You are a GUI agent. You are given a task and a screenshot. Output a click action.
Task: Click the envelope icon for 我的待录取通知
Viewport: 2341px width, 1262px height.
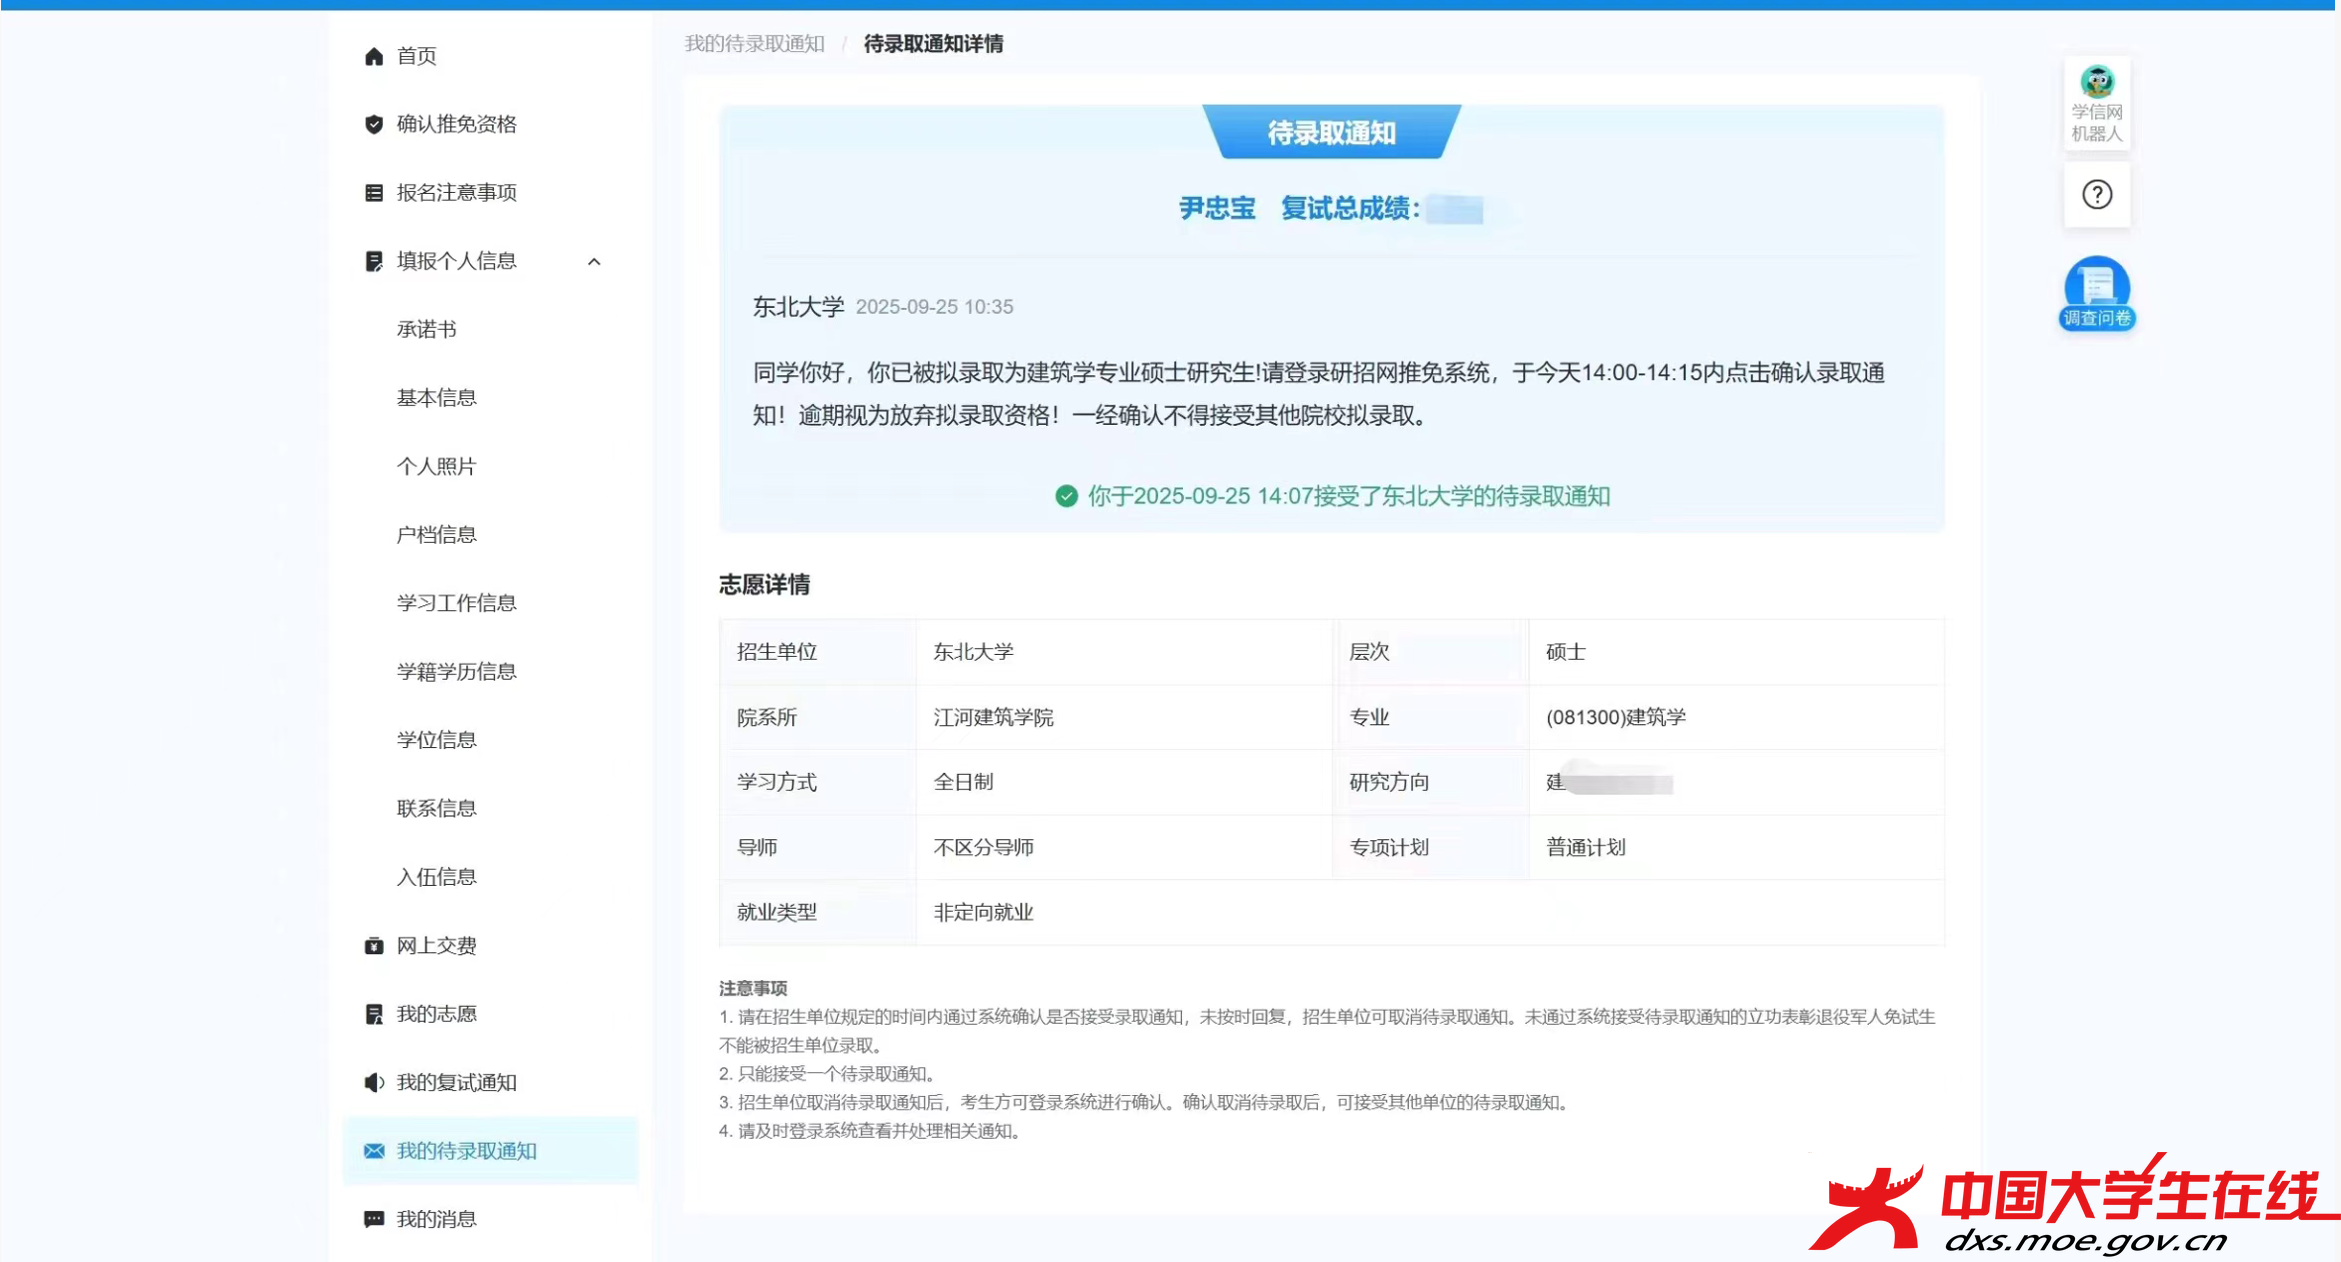click(374, 1151)
